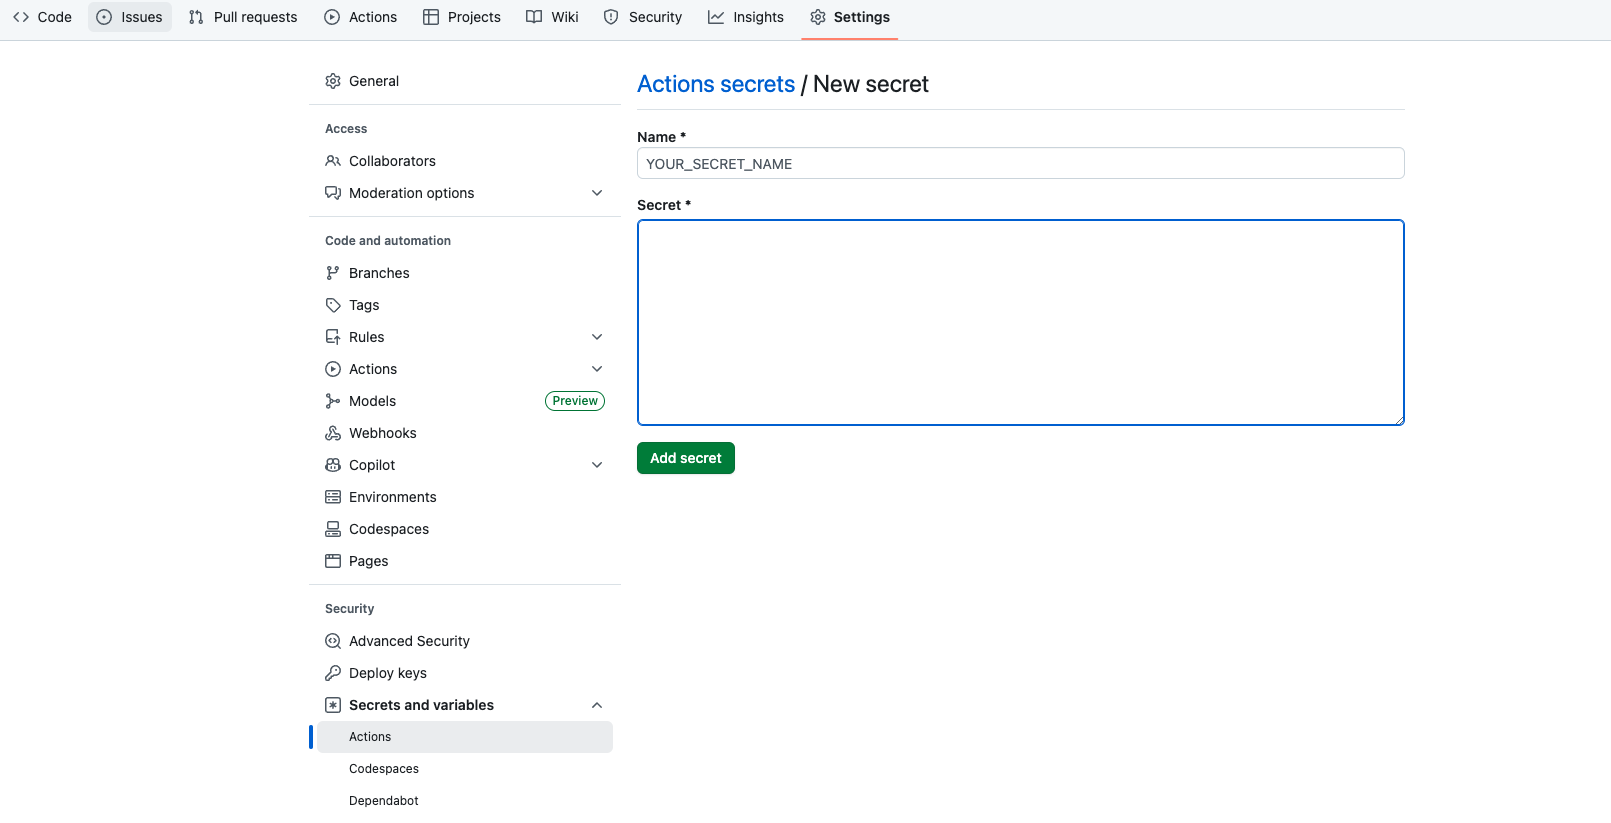Open Models settings page
Screen dimensions: 1611x823
[465, 401]
